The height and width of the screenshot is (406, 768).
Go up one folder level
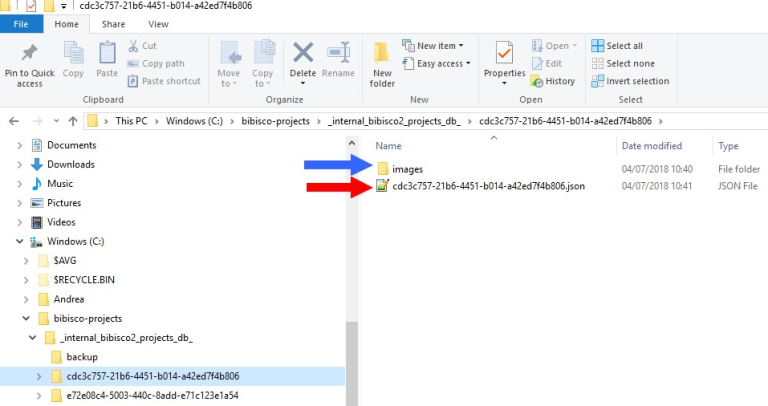(x=73, y=121)
